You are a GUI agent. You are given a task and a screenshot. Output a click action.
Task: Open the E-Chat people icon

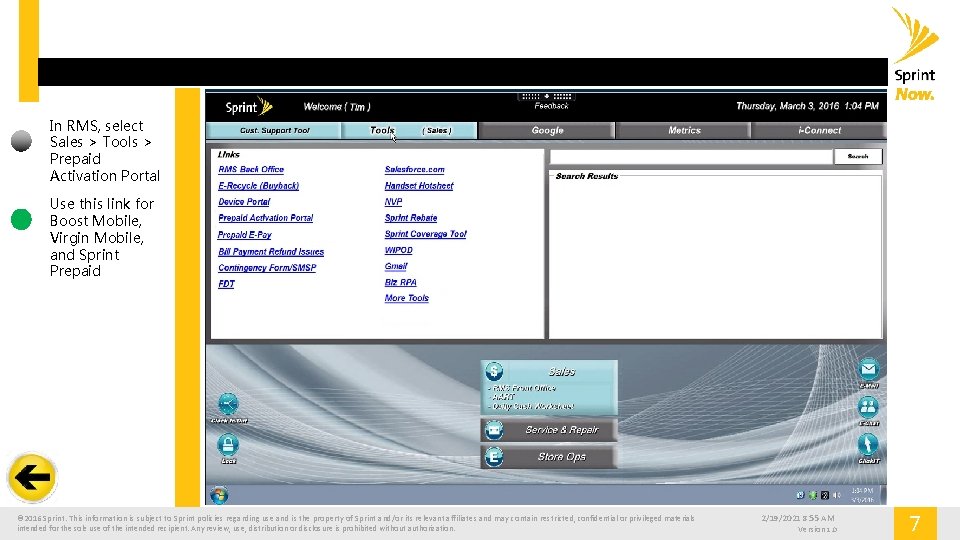coord(868,407)
